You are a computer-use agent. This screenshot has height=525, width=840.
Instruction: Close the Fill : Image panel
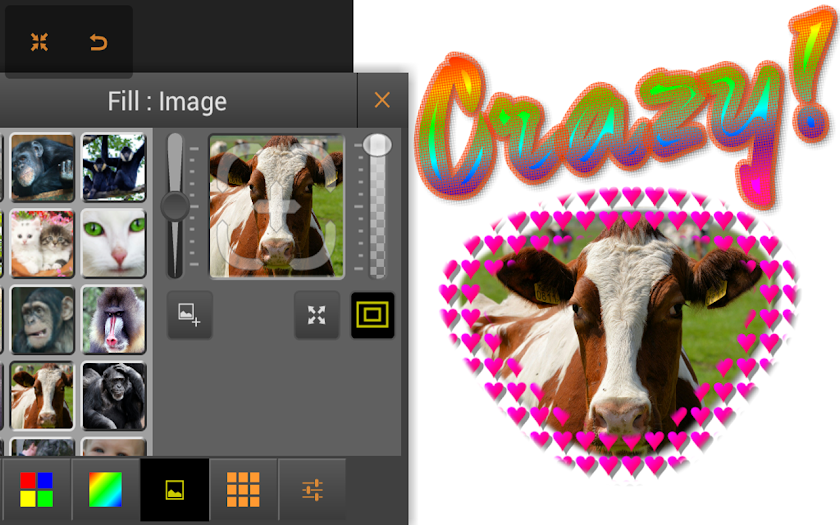pyautogui.click(x=382, y=100)
